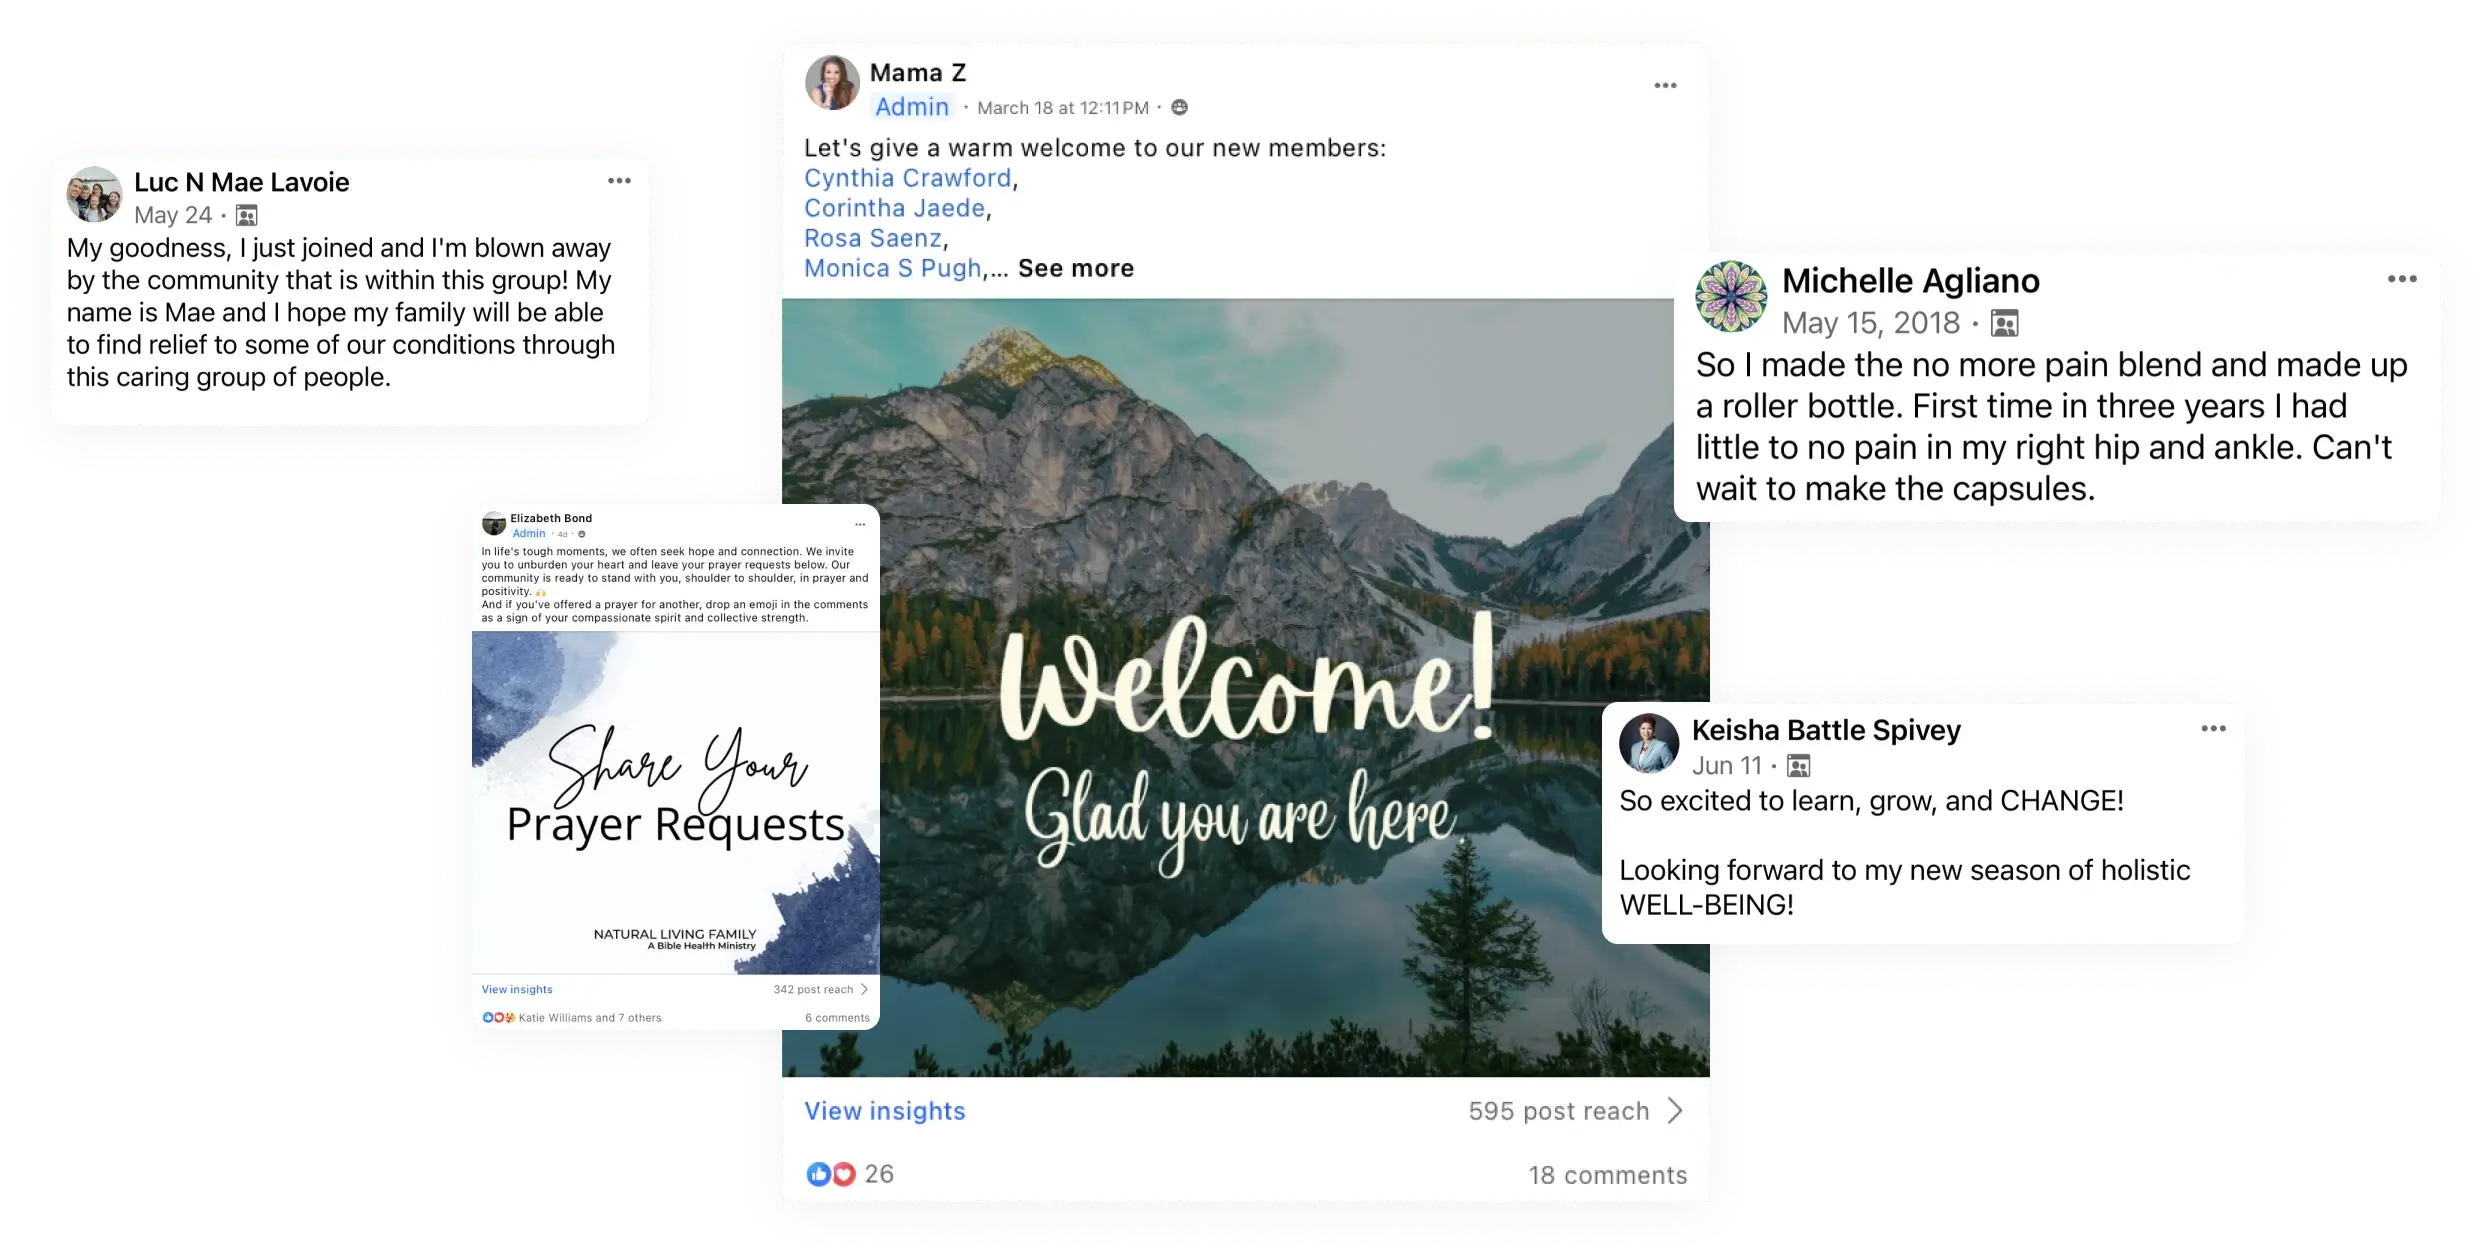Open the 18 comments link
2492x1260 pixels.
click(1607, 1175)
